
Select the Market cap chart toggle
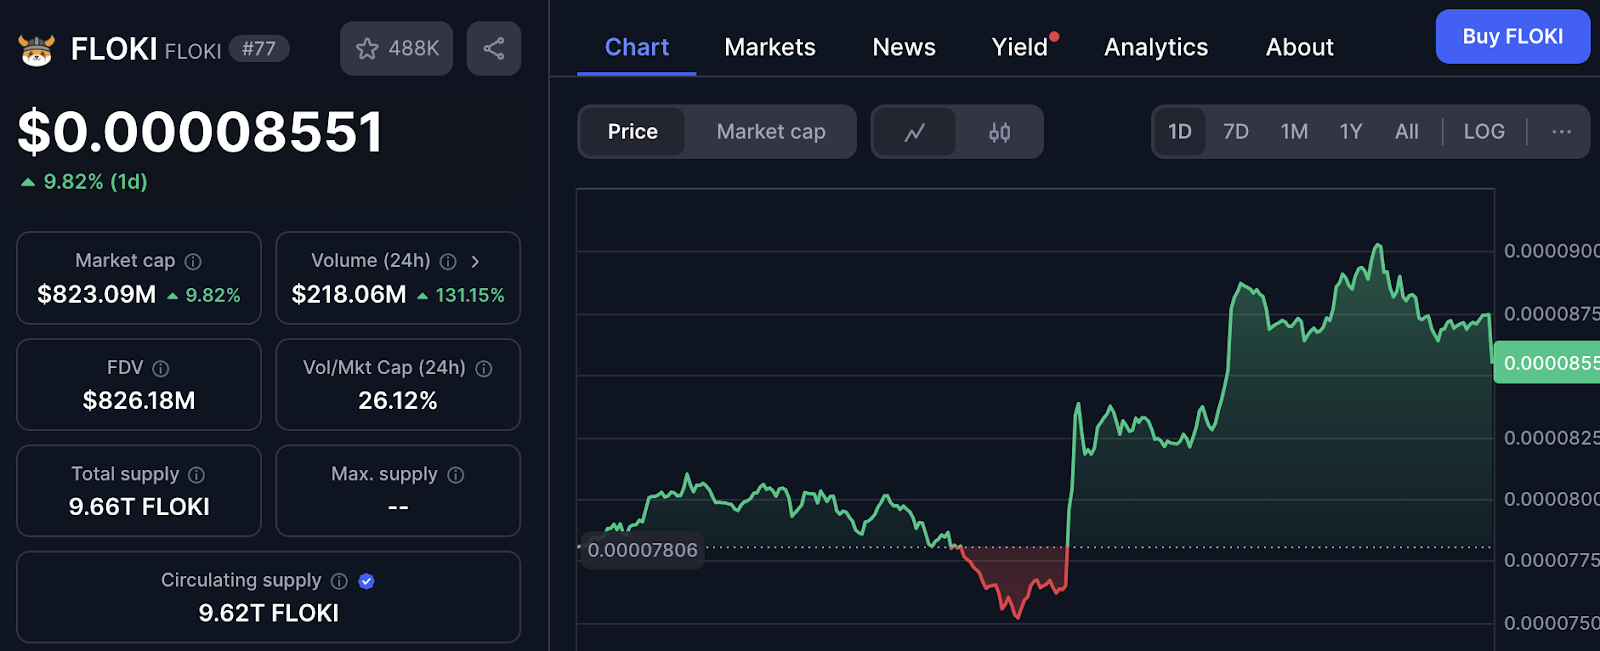coord(771,132)
